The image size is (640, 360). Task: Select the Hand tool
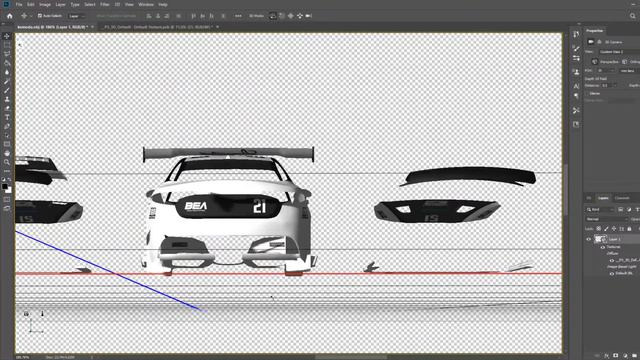click(7, 153)
